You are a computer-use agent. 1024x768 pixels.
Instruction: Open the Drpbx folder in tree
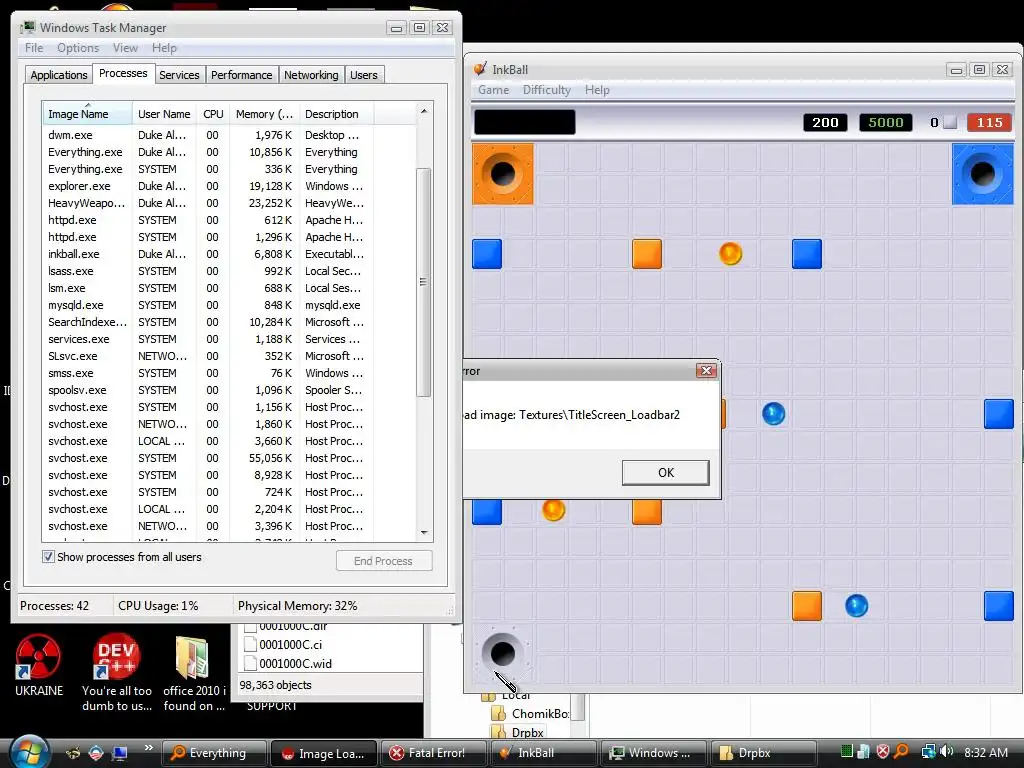point(519,732)
